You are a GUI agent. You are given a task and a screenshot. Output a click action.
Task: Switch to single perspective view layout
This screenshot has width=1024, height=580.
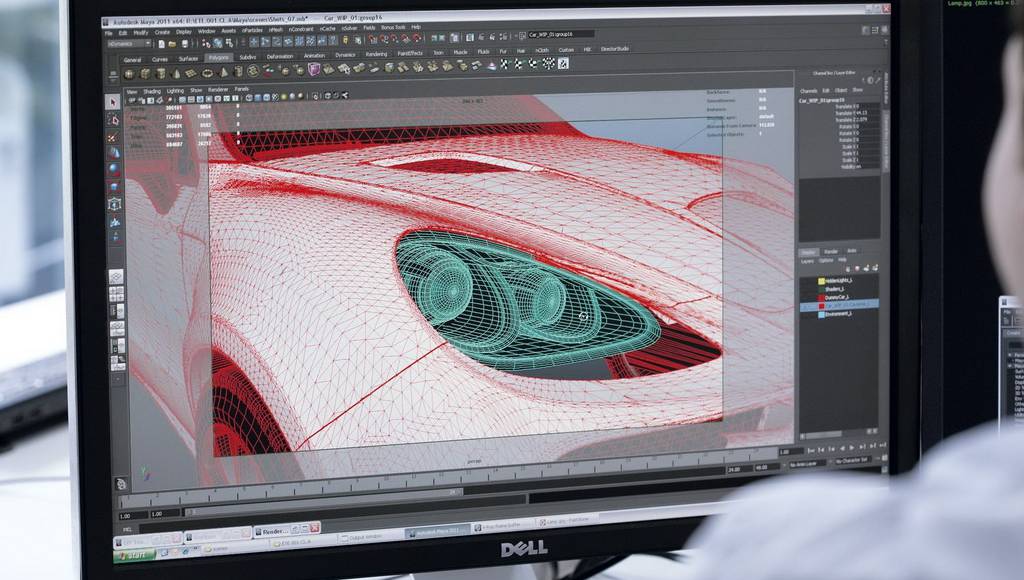coord(116,277)
